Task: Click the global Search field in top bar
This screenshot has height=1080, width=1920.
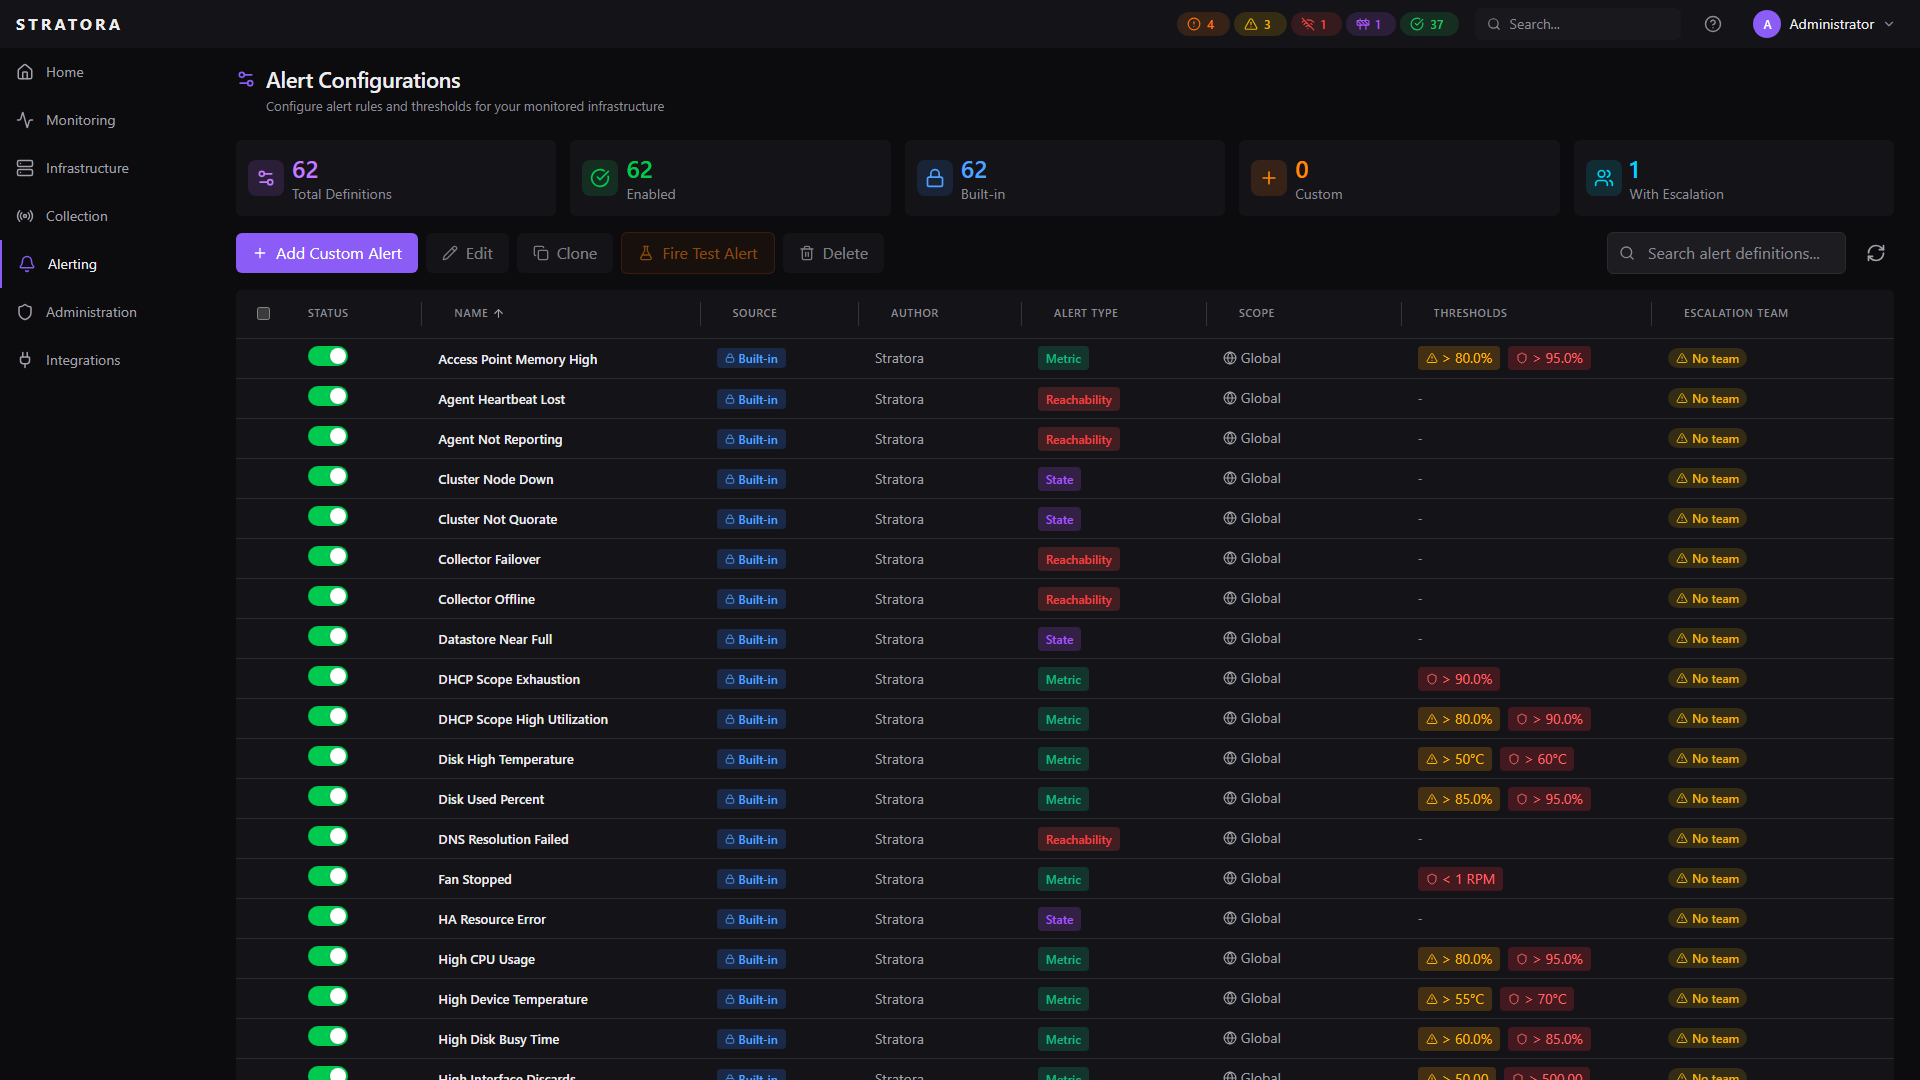Action: click(x=1578, y=24)
